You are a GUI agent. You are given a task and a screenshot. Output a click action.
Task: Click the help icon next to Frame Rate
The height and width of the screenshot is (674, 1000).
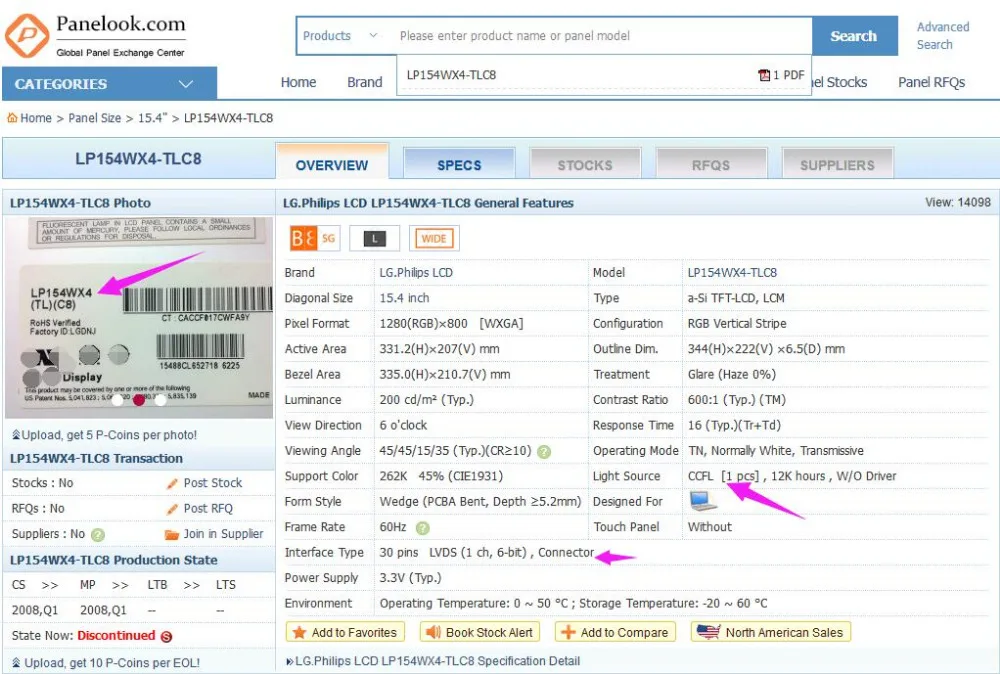coord(422,528)
